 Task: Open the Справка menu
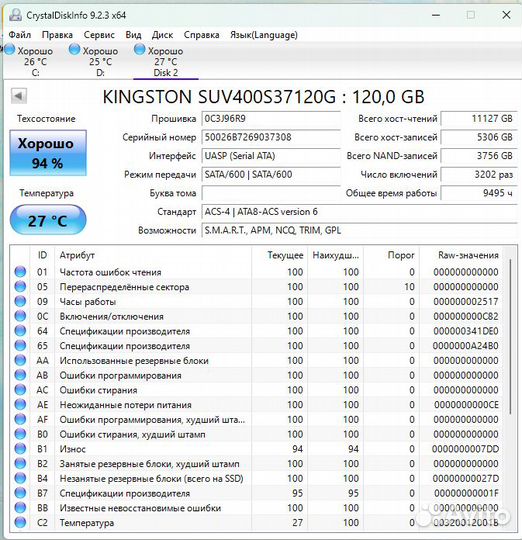click(x=201, y=35)
